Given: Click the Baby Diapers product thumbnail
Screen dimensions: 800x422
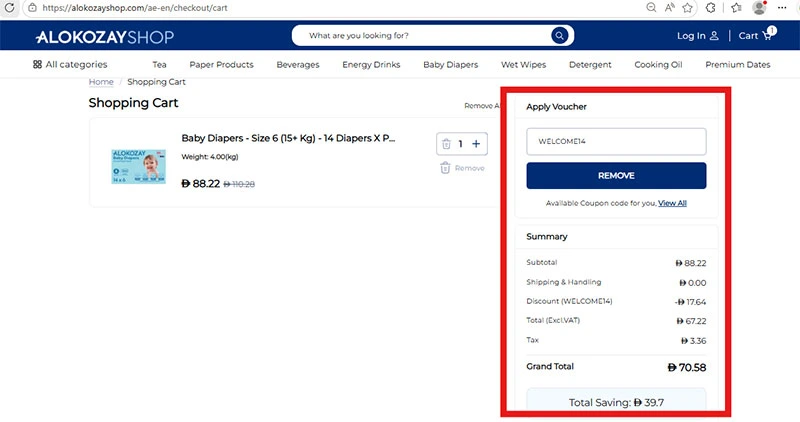Looking at the screenshot, I should click(x=139, y=166).
